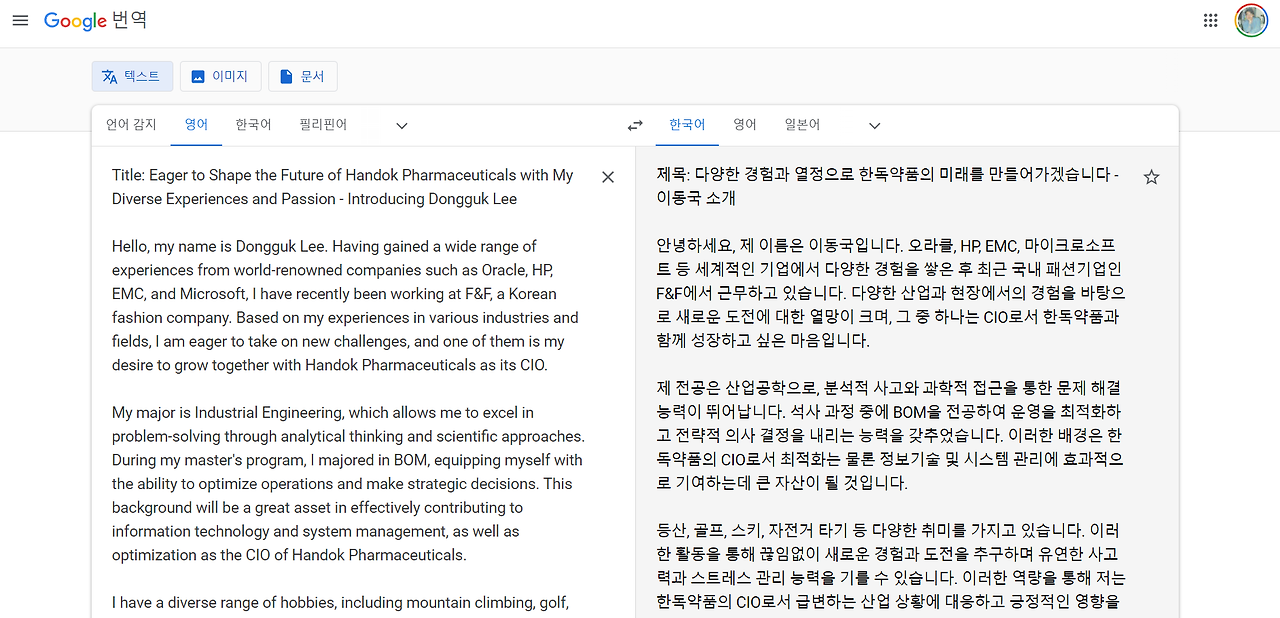Open your Google account profile avatar
Screen dimensions: 1280x618
click(1251, 20)
